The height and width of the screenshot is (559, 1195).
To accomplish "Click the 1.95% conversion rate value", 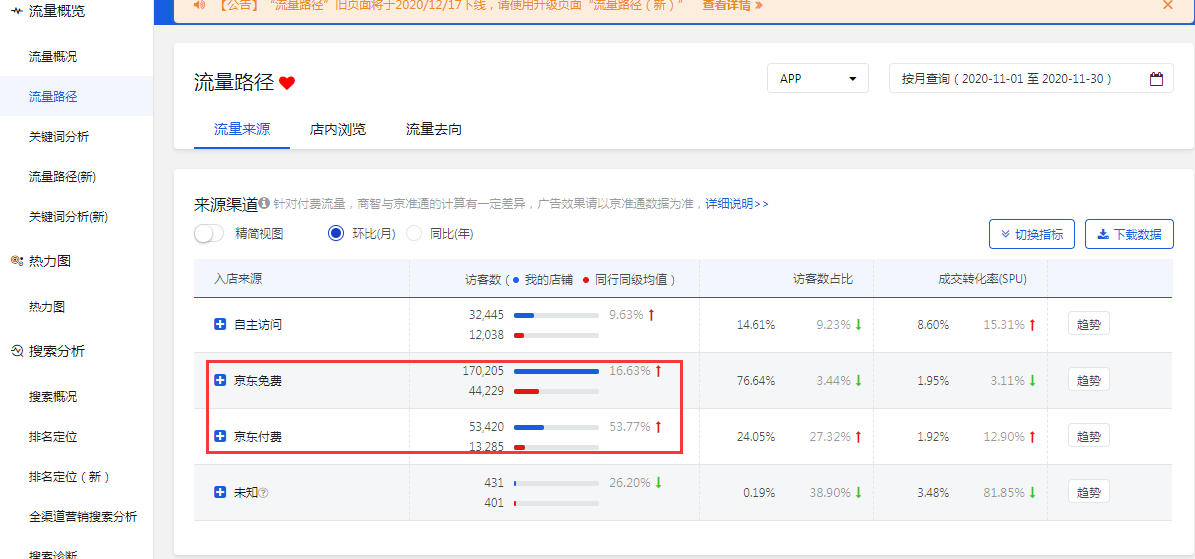I will 933,380.
